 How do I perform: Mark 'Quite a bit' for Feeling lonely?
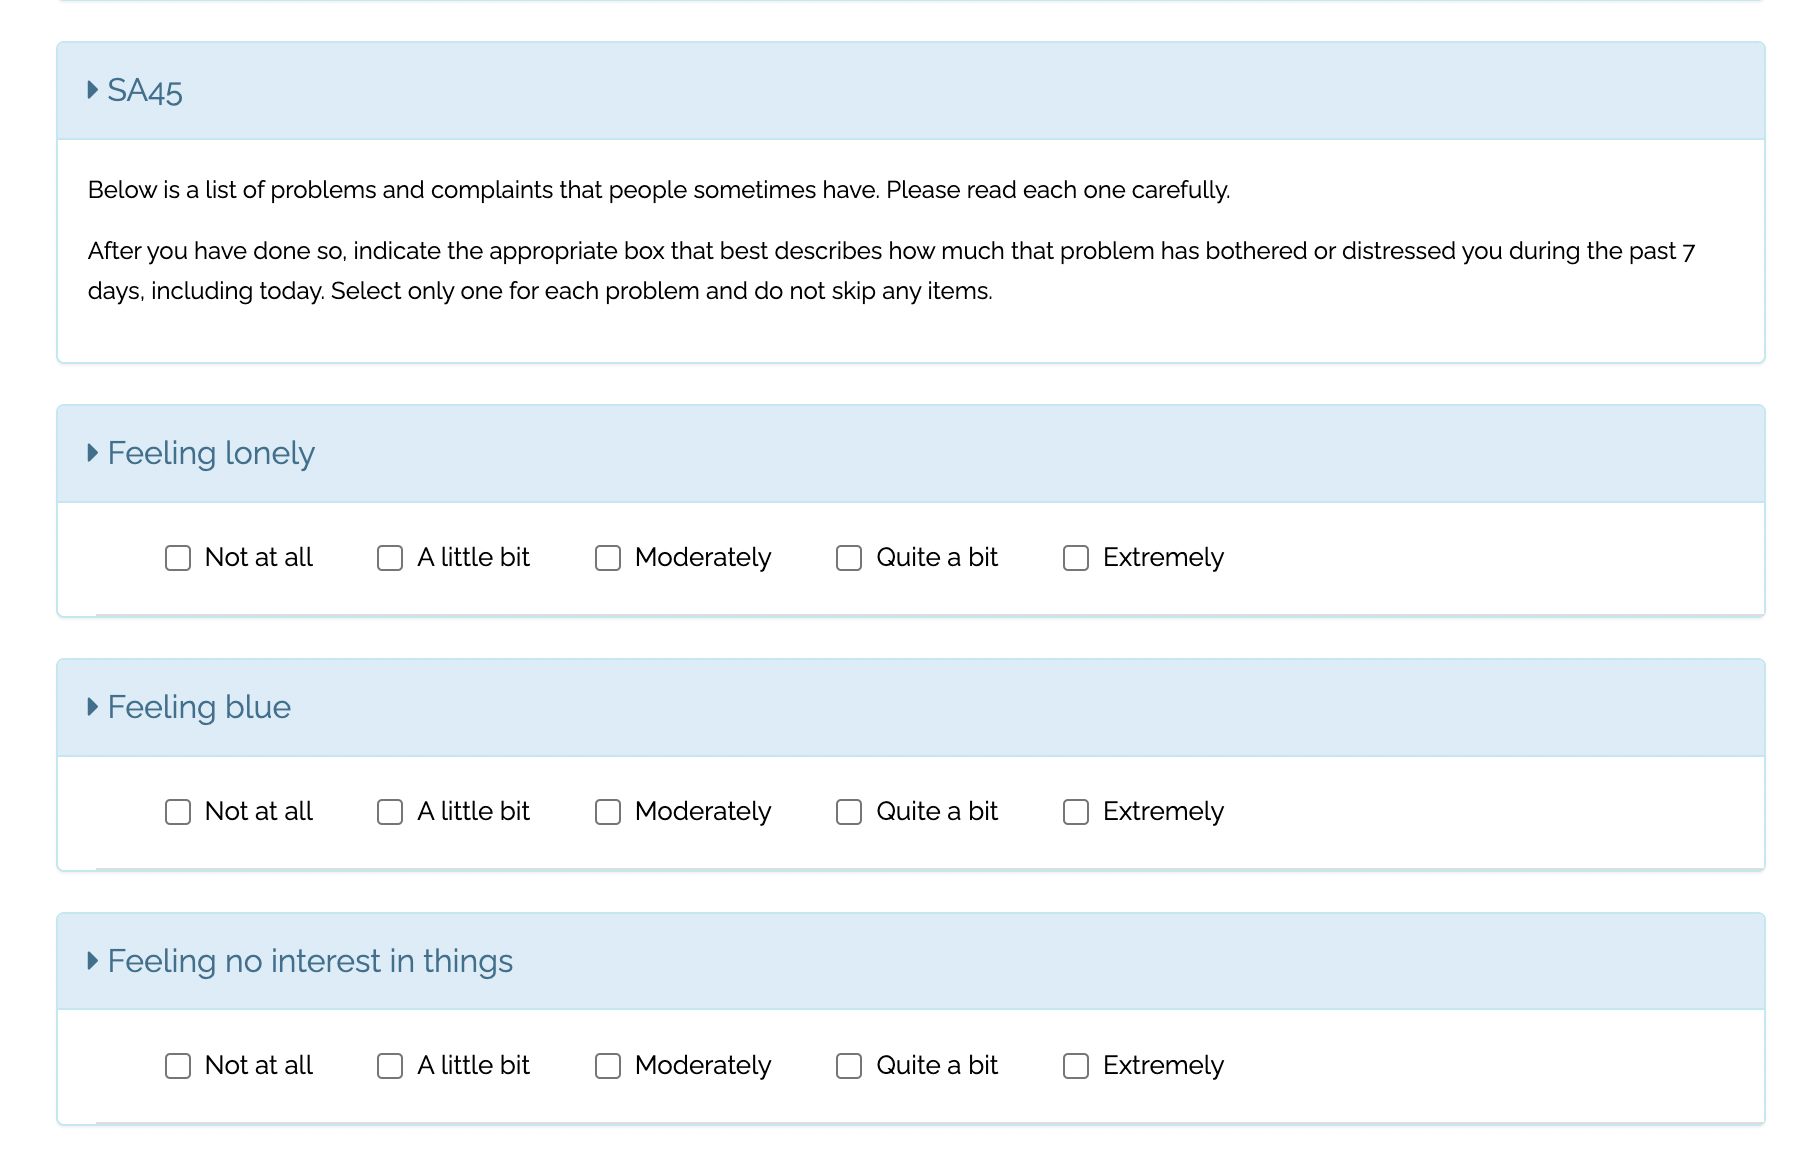849,558
